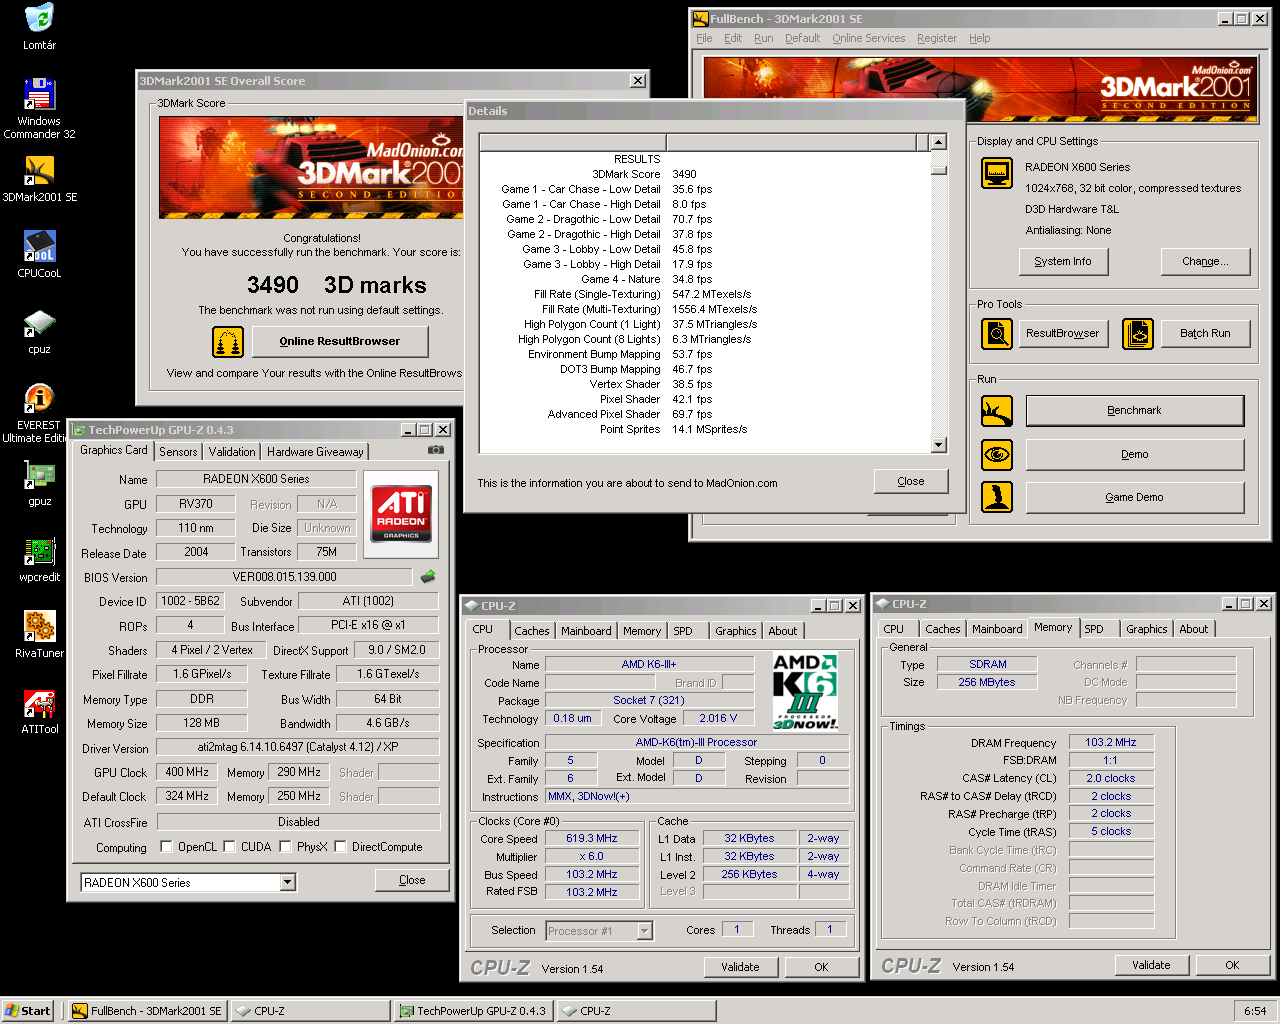Switch to Caches tab in left CPU-Z window

532,631
